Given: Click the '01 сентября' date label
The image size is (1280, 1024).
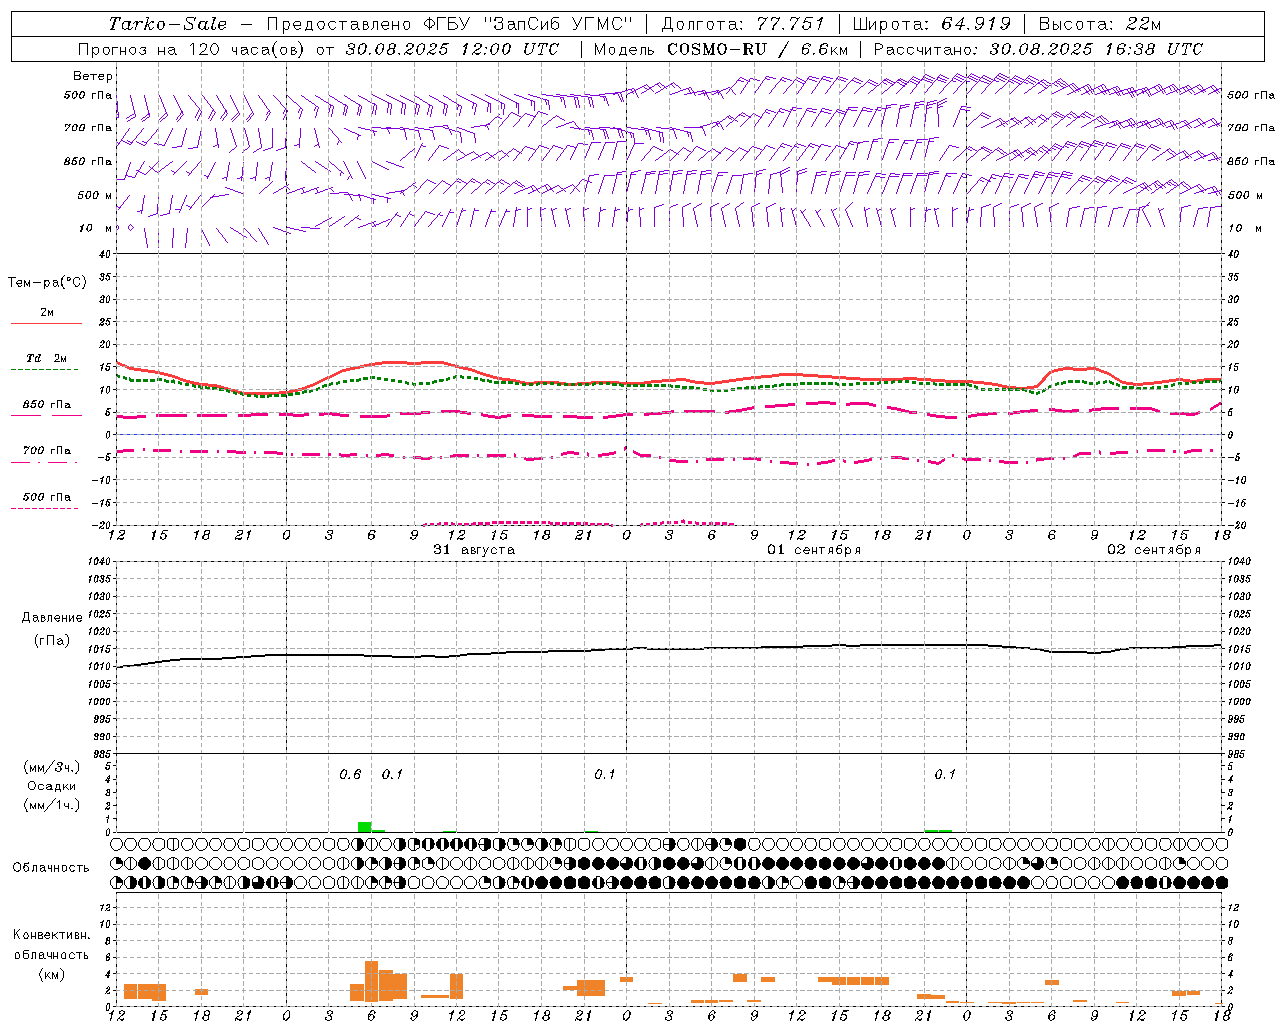Looking at the screenshot, I should pos(814,550).
